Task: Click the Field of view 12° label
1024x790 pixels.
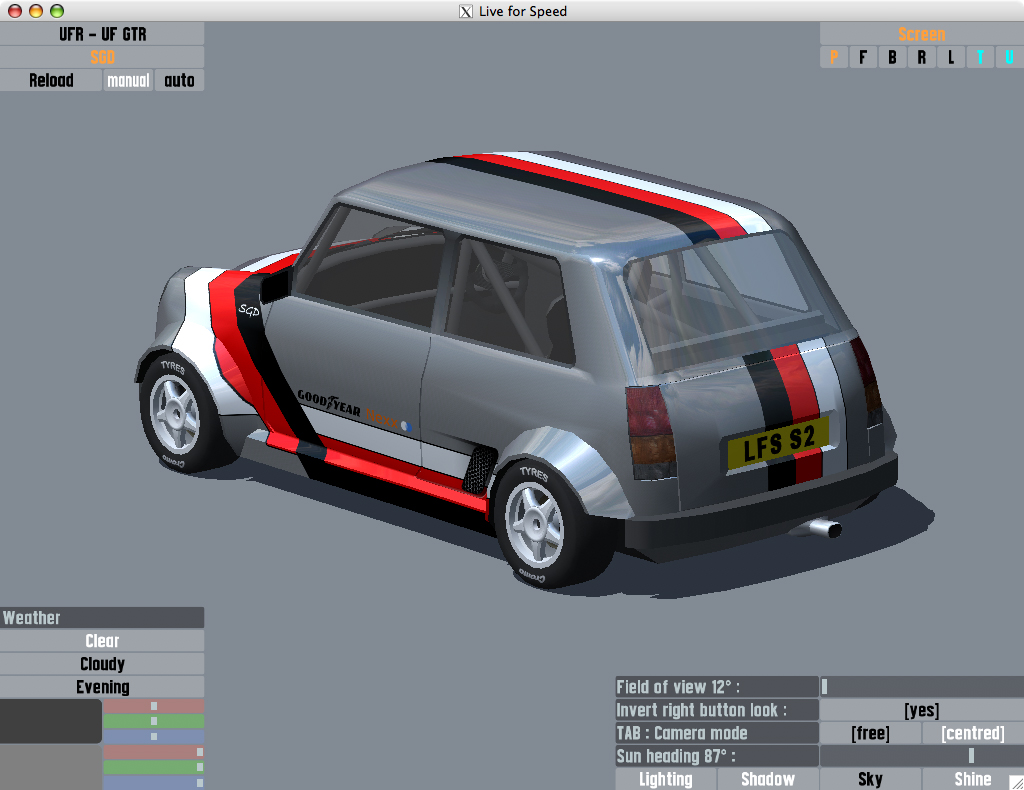Action: pyautogui.click(x=716, y=687)
